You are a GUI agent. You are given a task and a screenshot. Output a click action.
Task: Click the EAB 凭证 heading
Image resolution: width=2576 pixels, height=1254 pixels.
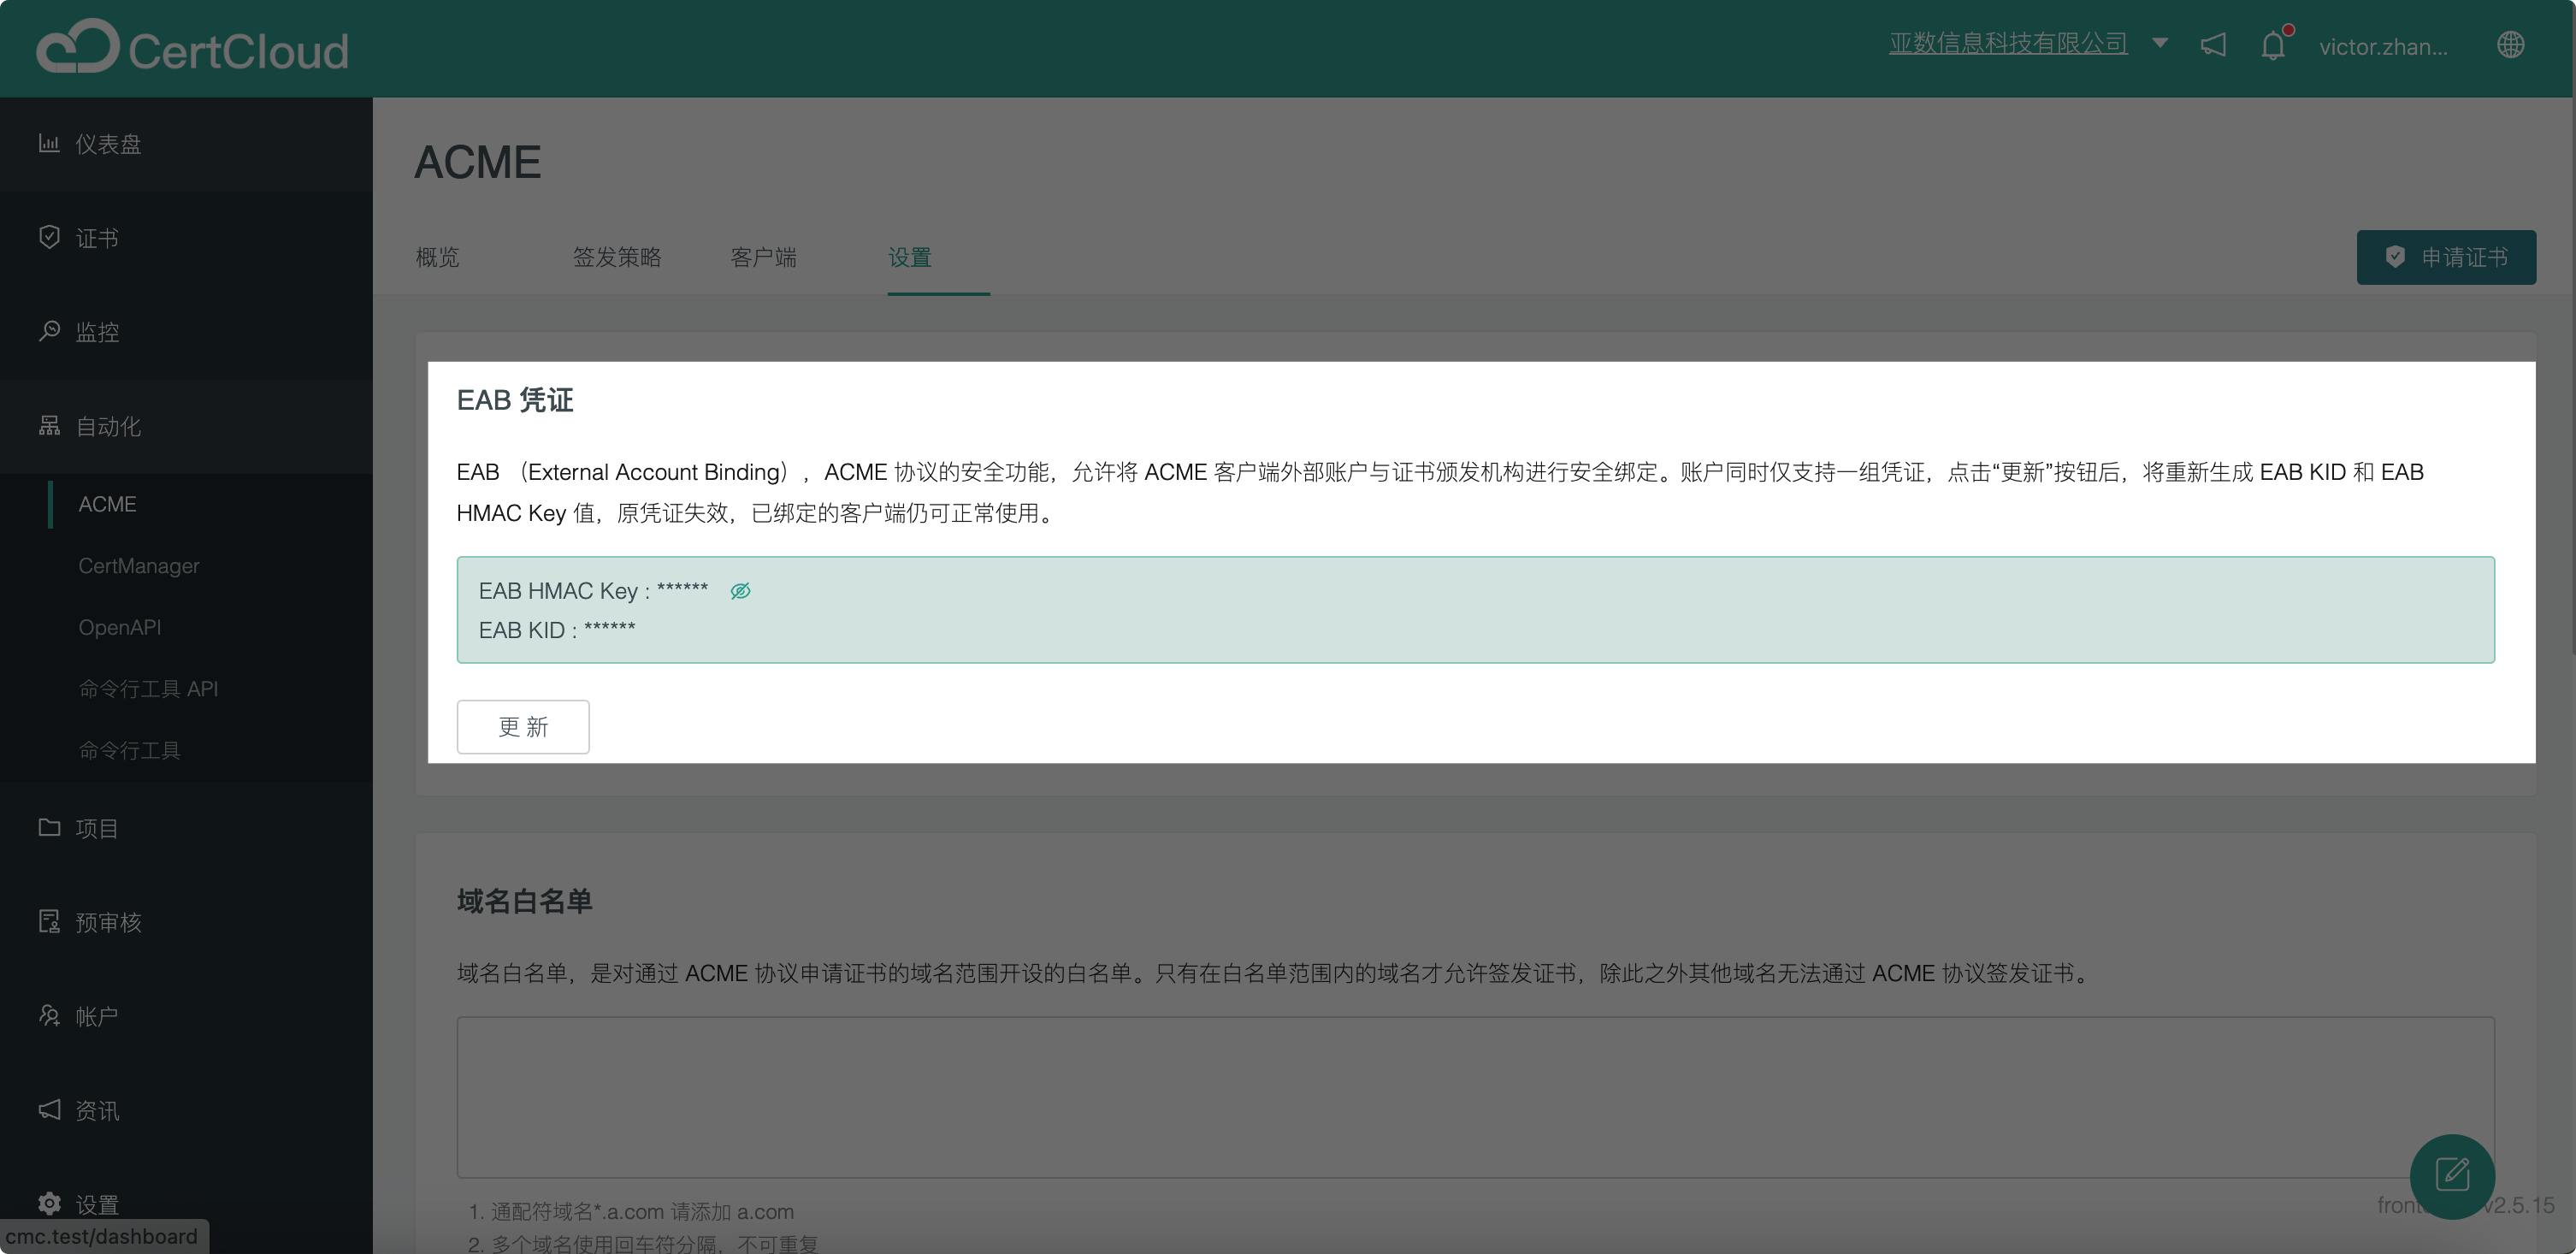pyautogui.click(x=515, y=400)
